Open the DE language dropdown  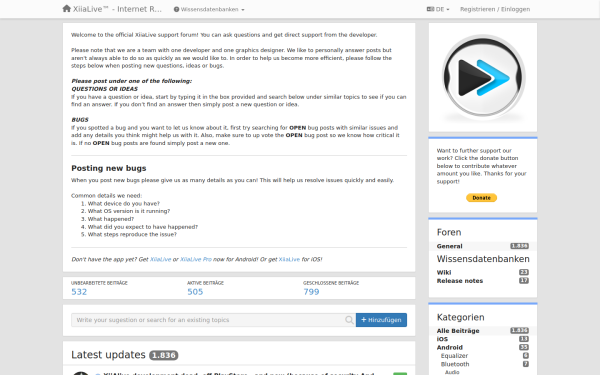point(438,9)
